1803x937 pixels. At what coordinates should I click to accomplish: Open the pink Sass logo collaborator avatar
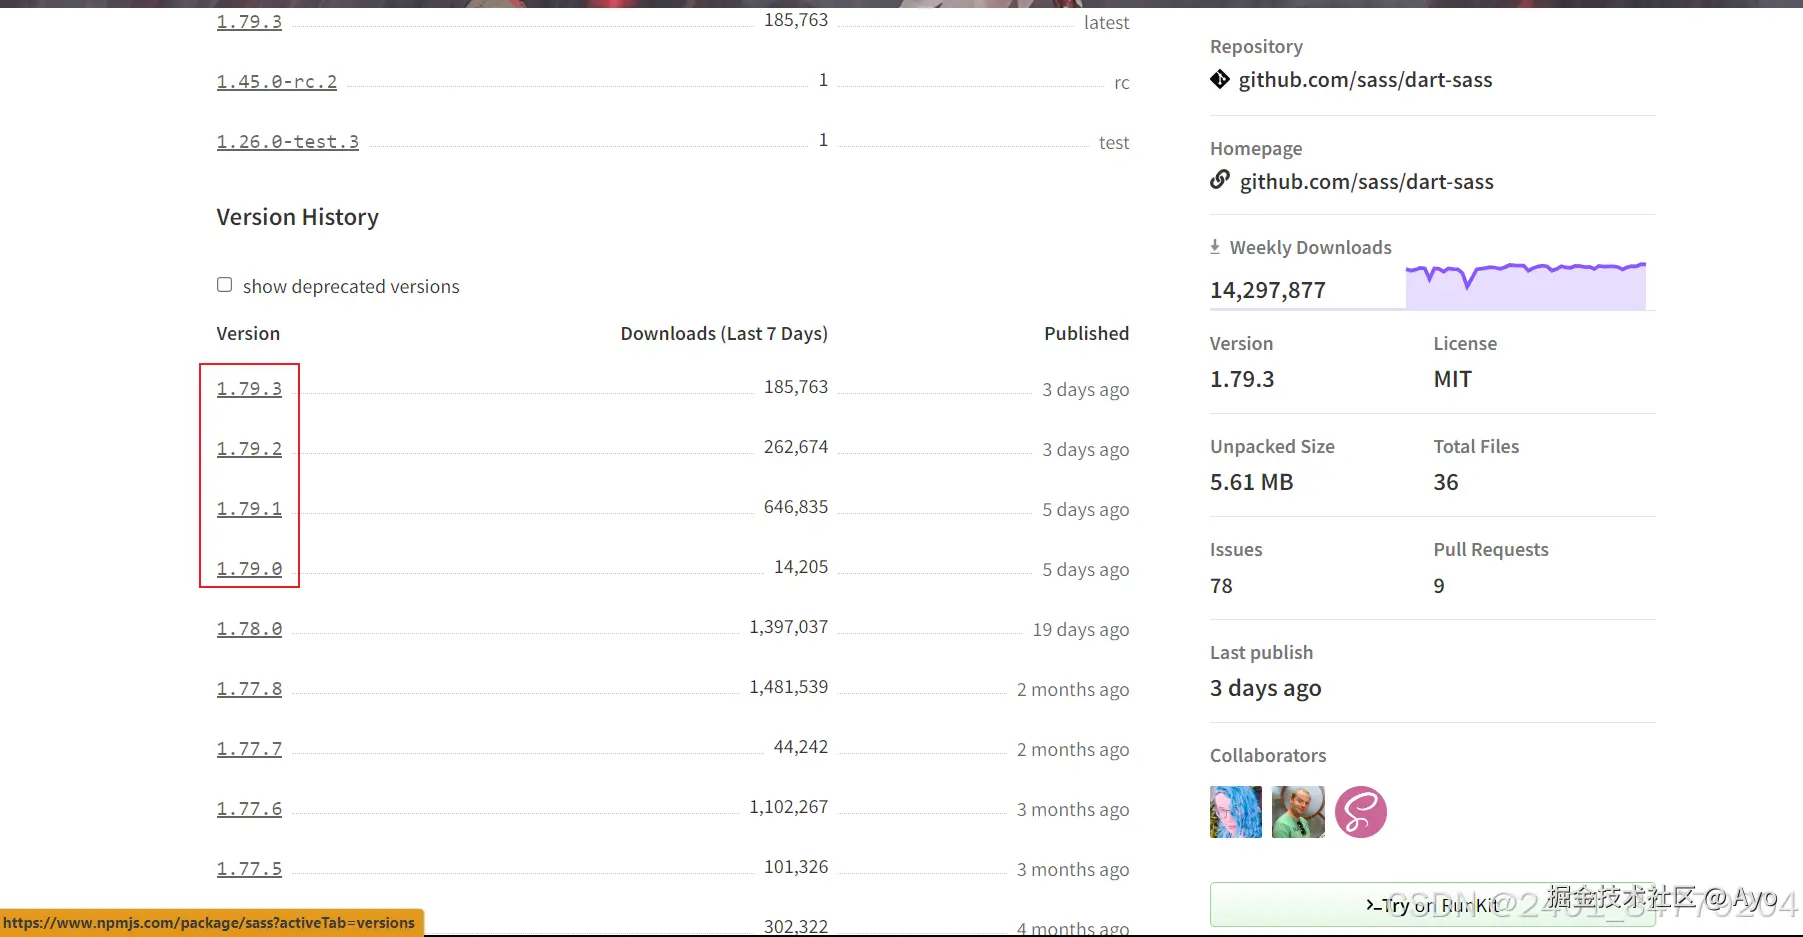pyautogui.click(x=1361, y=812)
